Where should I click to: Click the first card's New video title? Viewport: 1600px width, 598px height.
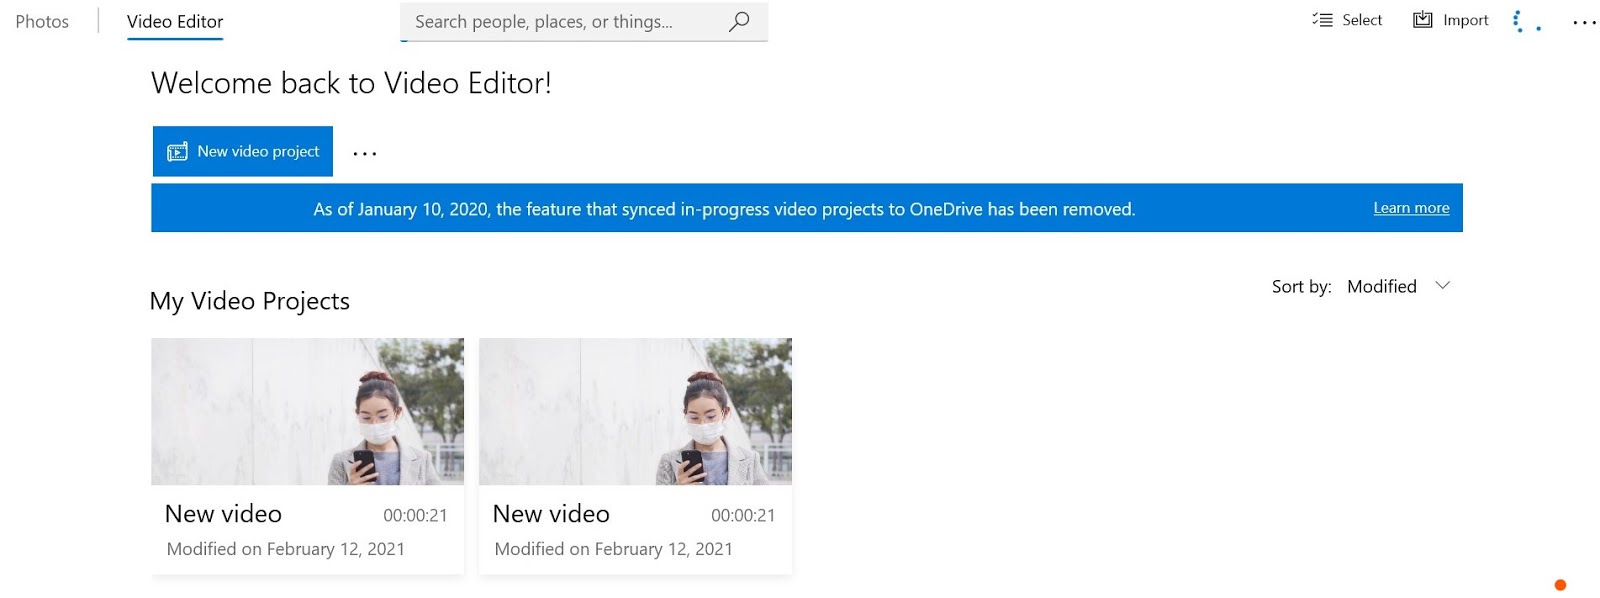223,514
